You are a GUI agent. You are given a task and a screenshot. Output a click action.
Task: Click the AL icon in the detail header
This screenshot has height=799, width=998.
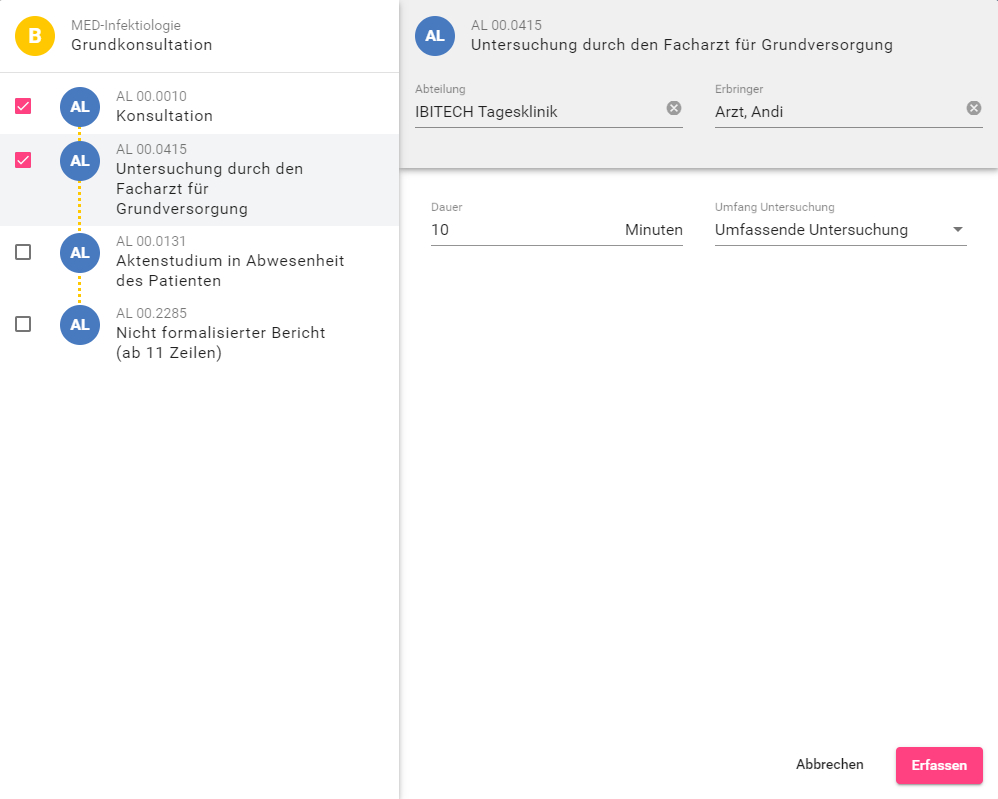(435, 36)
